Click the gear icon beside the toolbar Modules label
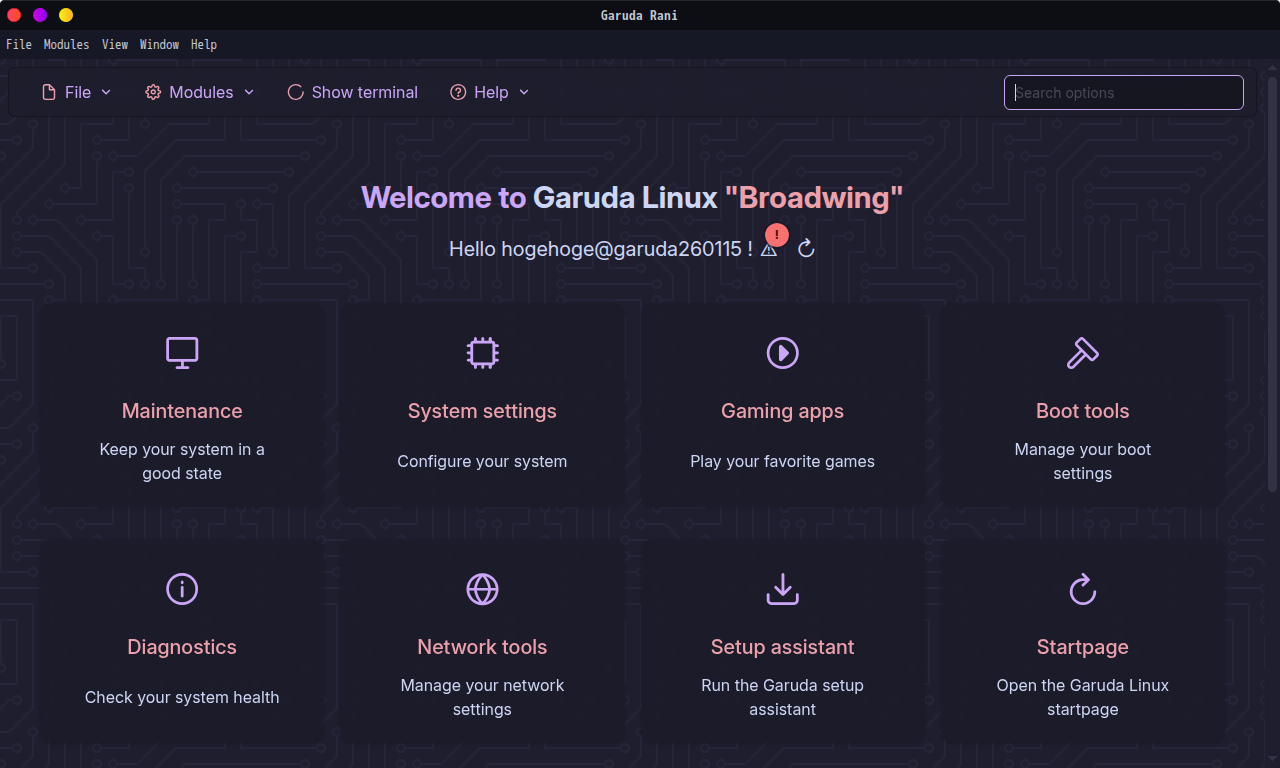 point(153,92)
